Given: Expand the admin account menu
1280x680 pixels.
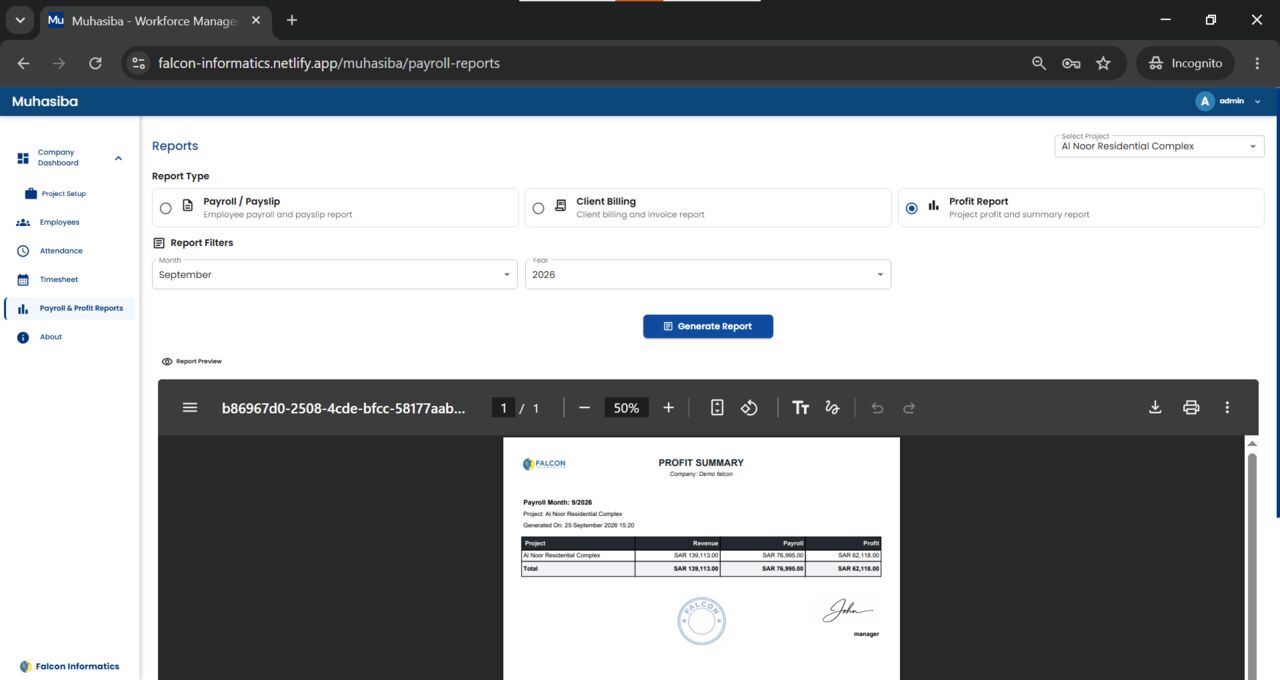Looking at the screenshot, I should tap(1257, 101).
